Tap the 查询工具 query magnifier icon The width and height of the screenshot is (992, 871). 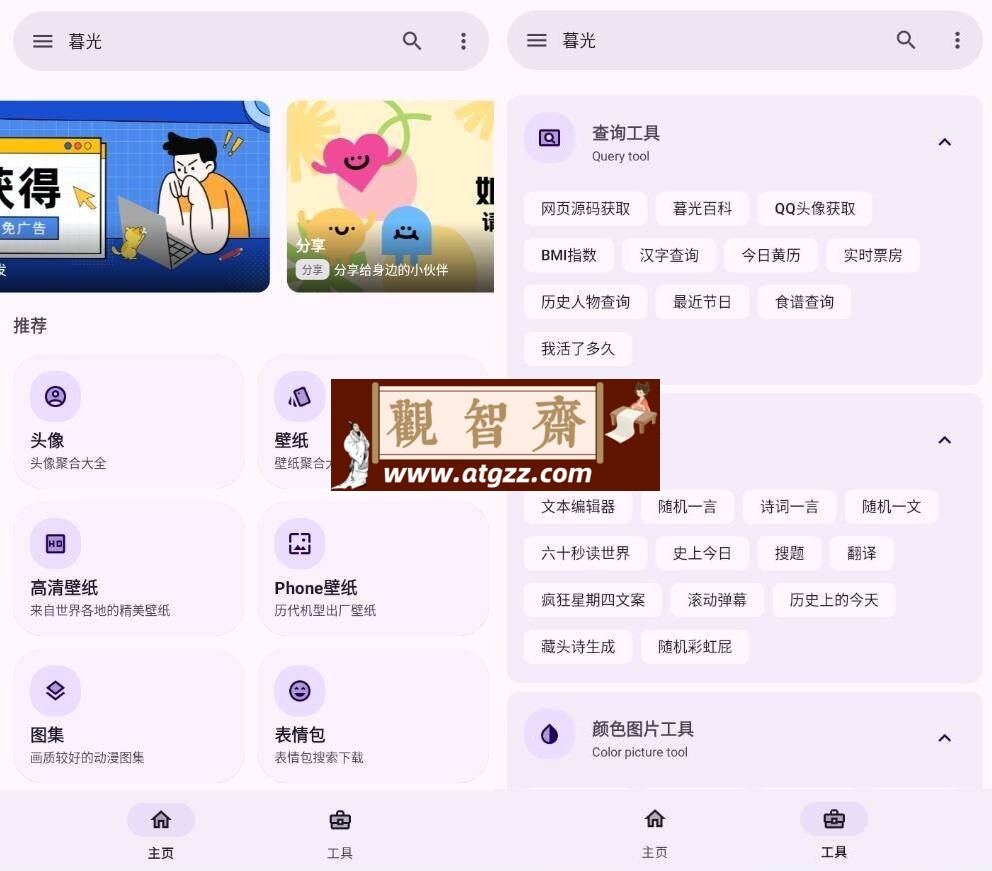[x=549, y=138]
